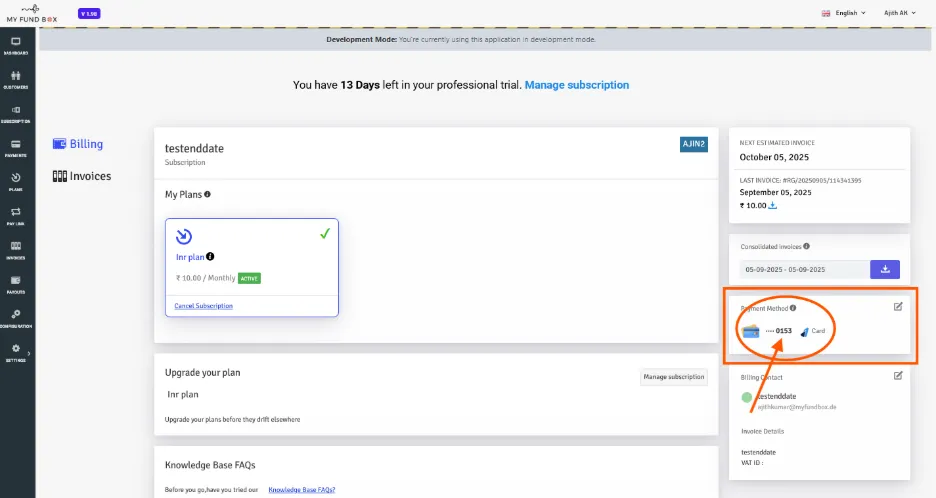Click the Inr plan name link
Viewport: 936px width, 498px height.
point(190,257)
